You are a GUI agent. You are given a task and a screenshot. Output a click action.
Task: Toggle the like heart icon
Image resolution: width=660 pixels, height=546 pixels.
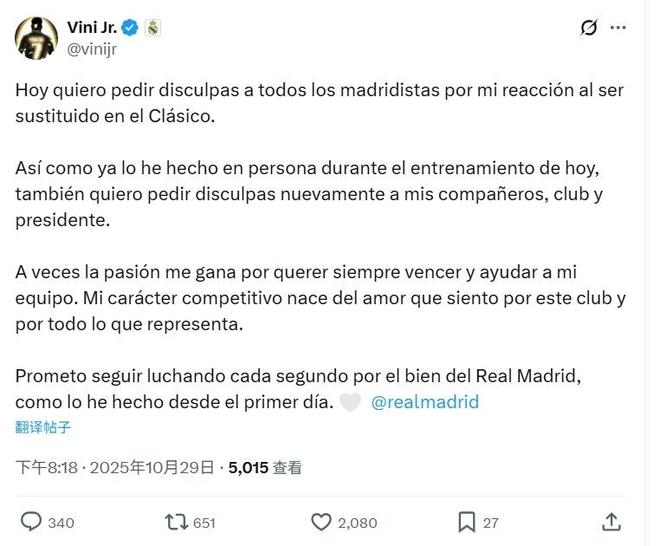point(321,521)
